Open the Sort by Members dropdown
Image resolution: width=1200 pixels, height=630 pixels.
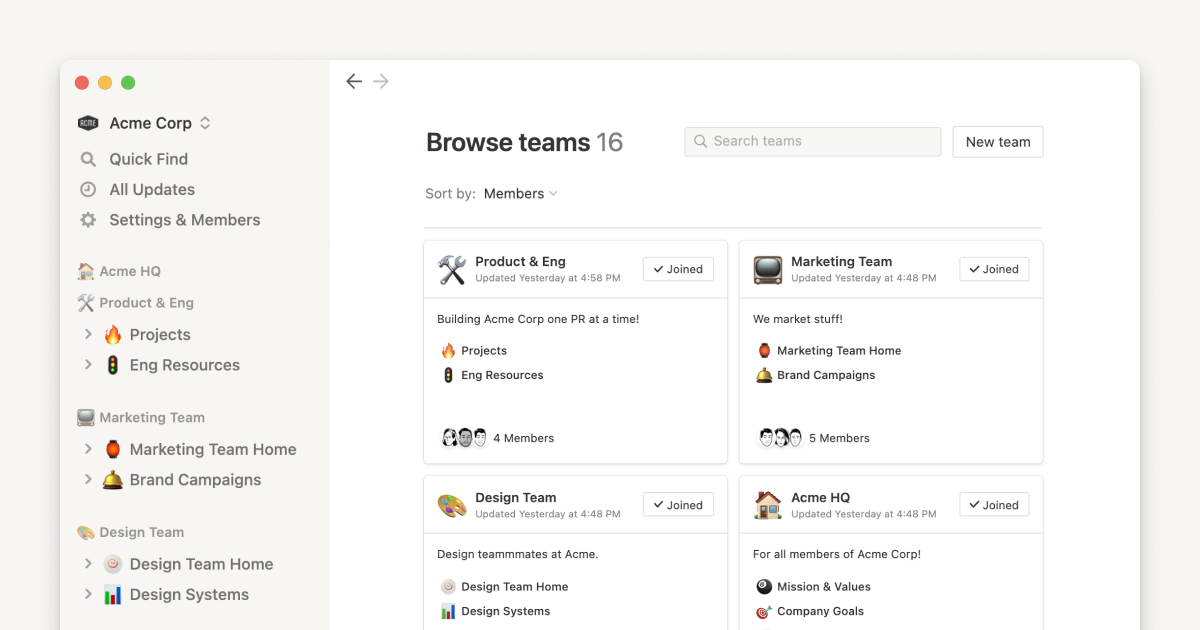click(x=520, y=194)
